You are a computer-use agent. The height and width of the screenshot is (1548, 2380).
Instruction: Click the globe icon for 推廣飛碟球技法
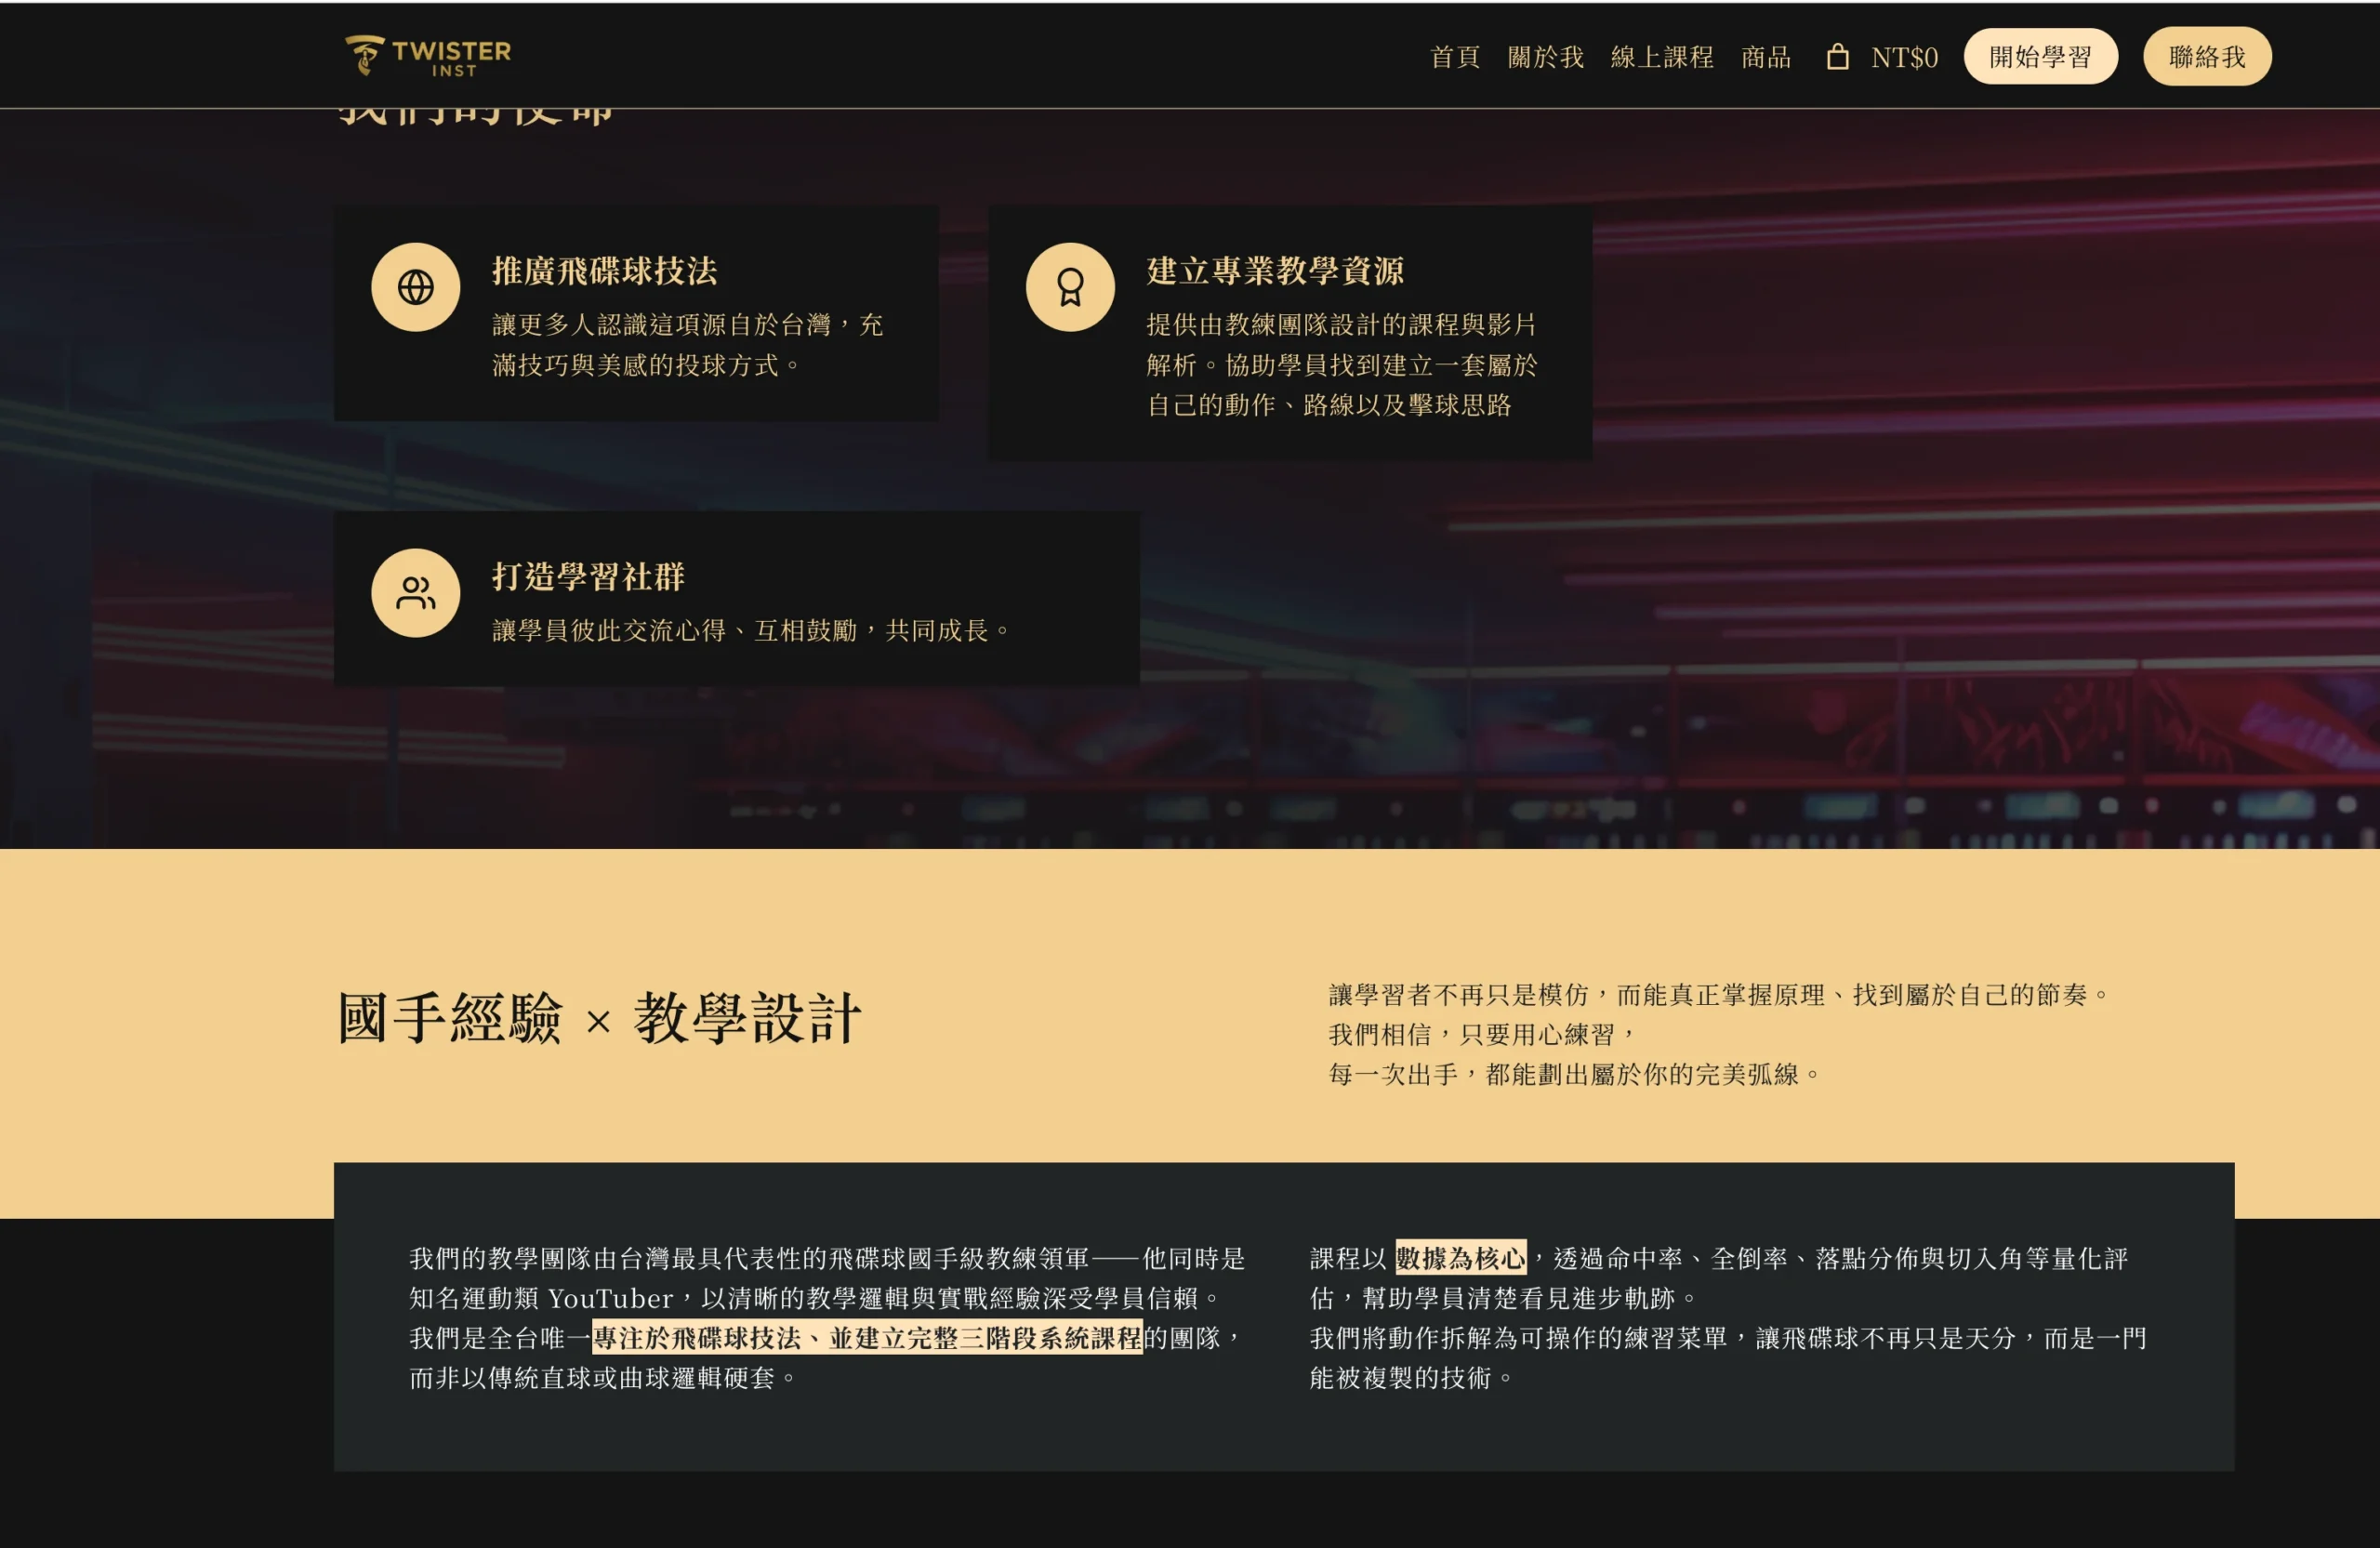tap(415, 287)
